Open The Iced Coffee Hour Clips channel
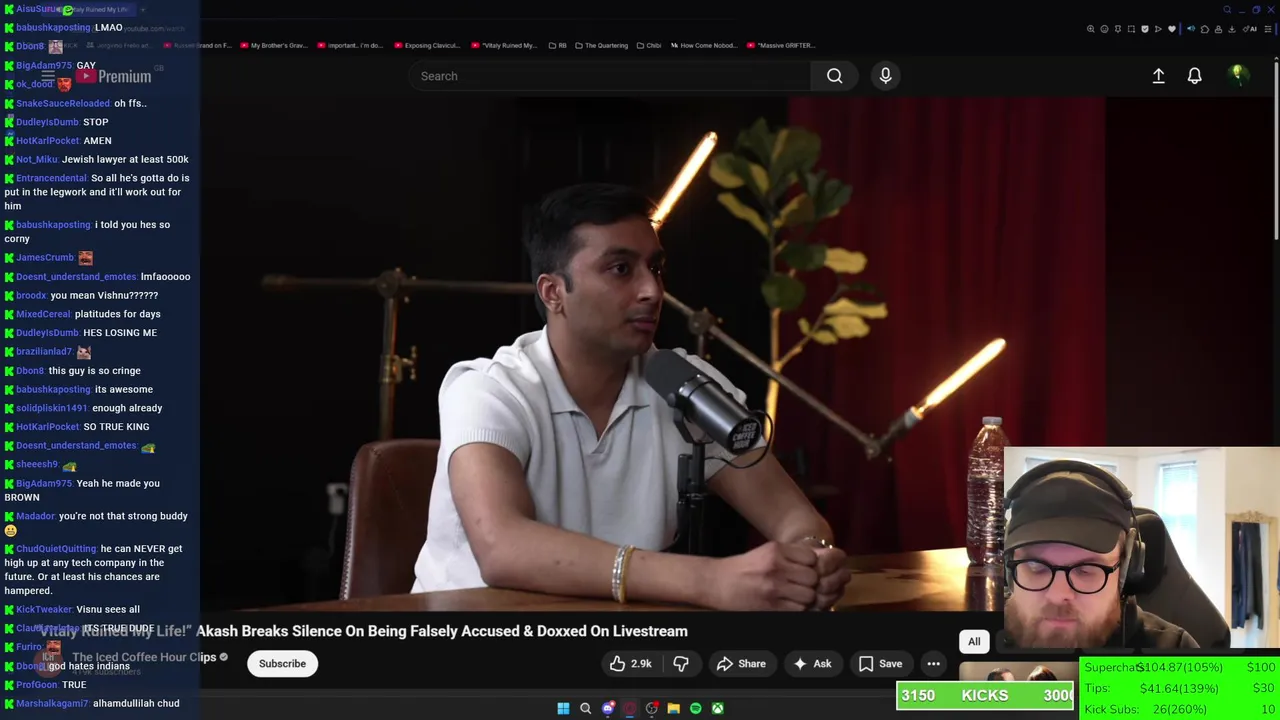The width and height of the screenshot is (1280, 720). coord(143,657)
